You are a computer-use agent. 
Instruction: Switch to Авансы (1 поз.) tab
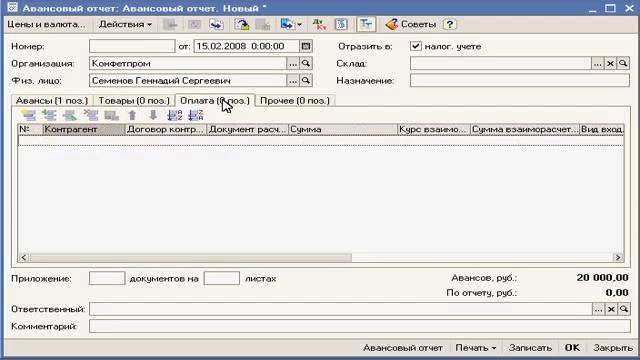click(x=52, y=100)
